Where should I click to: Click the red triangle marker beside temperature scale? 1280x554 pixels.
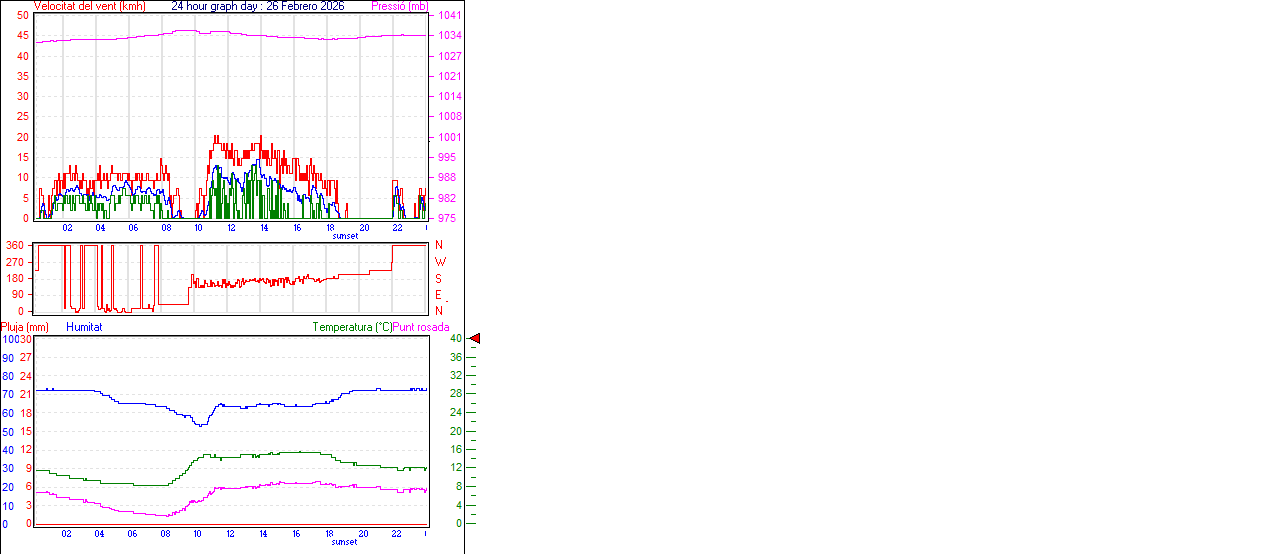click(475, 339)
